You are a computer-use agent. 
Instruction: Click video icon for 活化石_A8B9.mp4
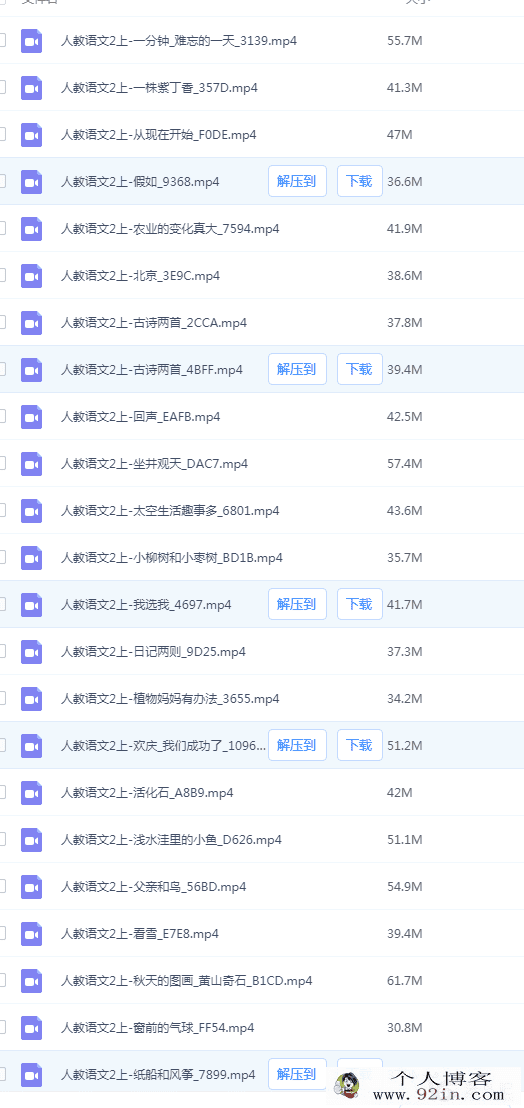(x=32, y=793)
